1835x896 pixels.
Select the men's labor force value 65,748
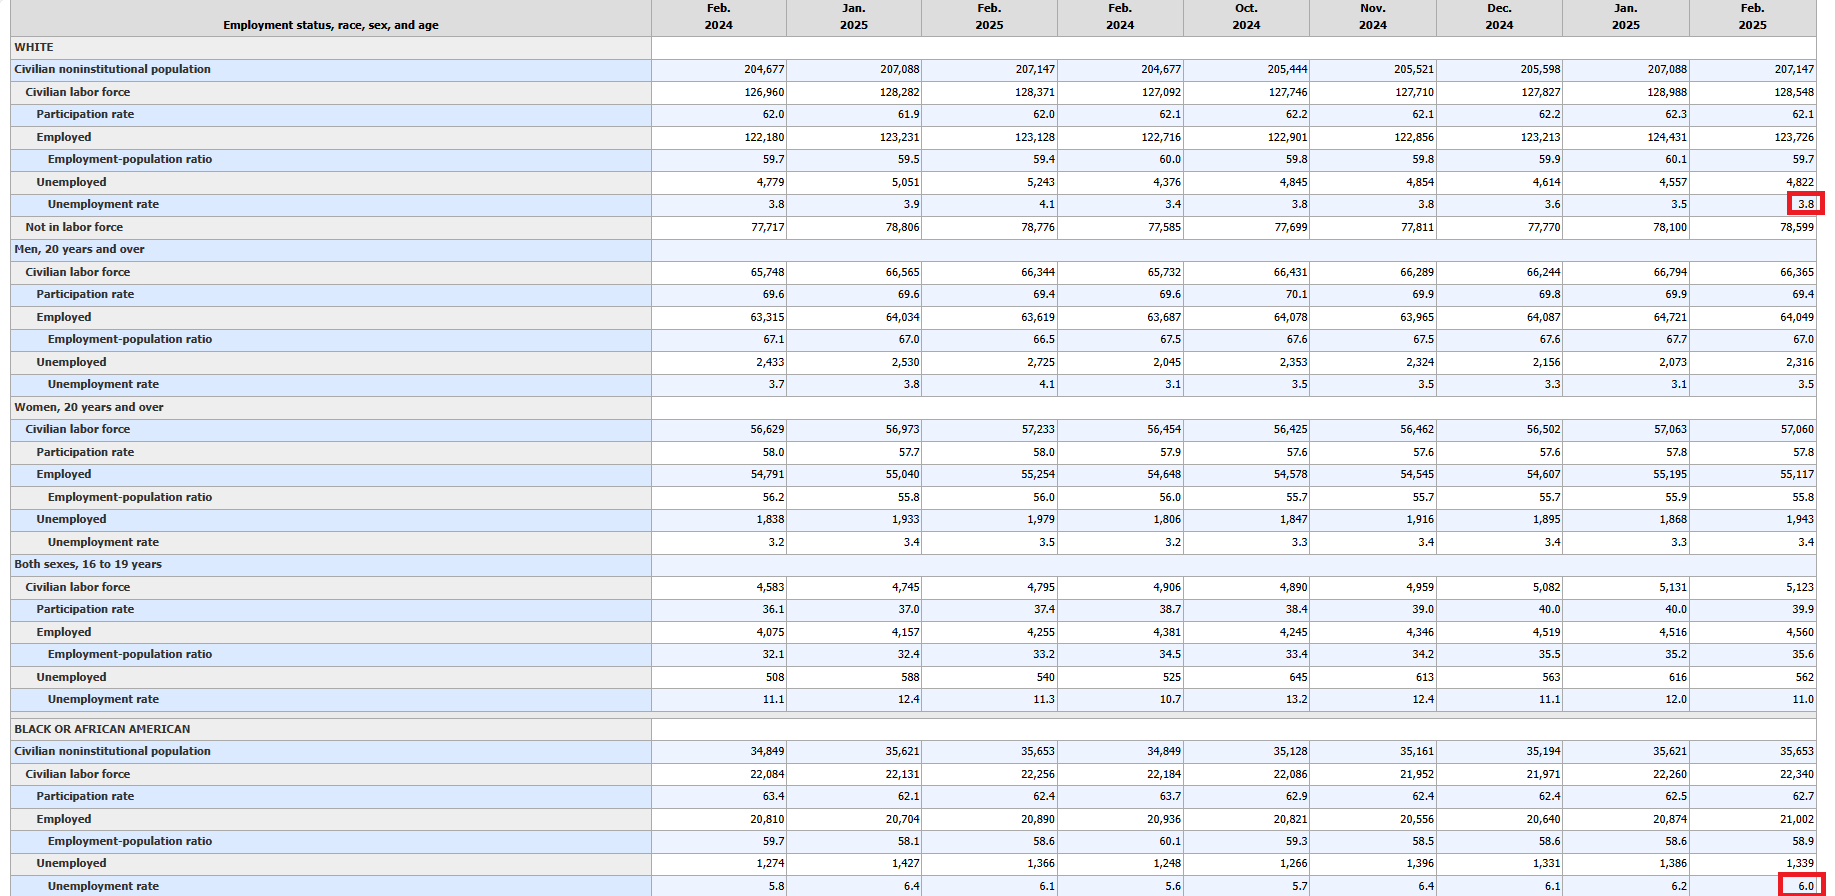(767, 272)
